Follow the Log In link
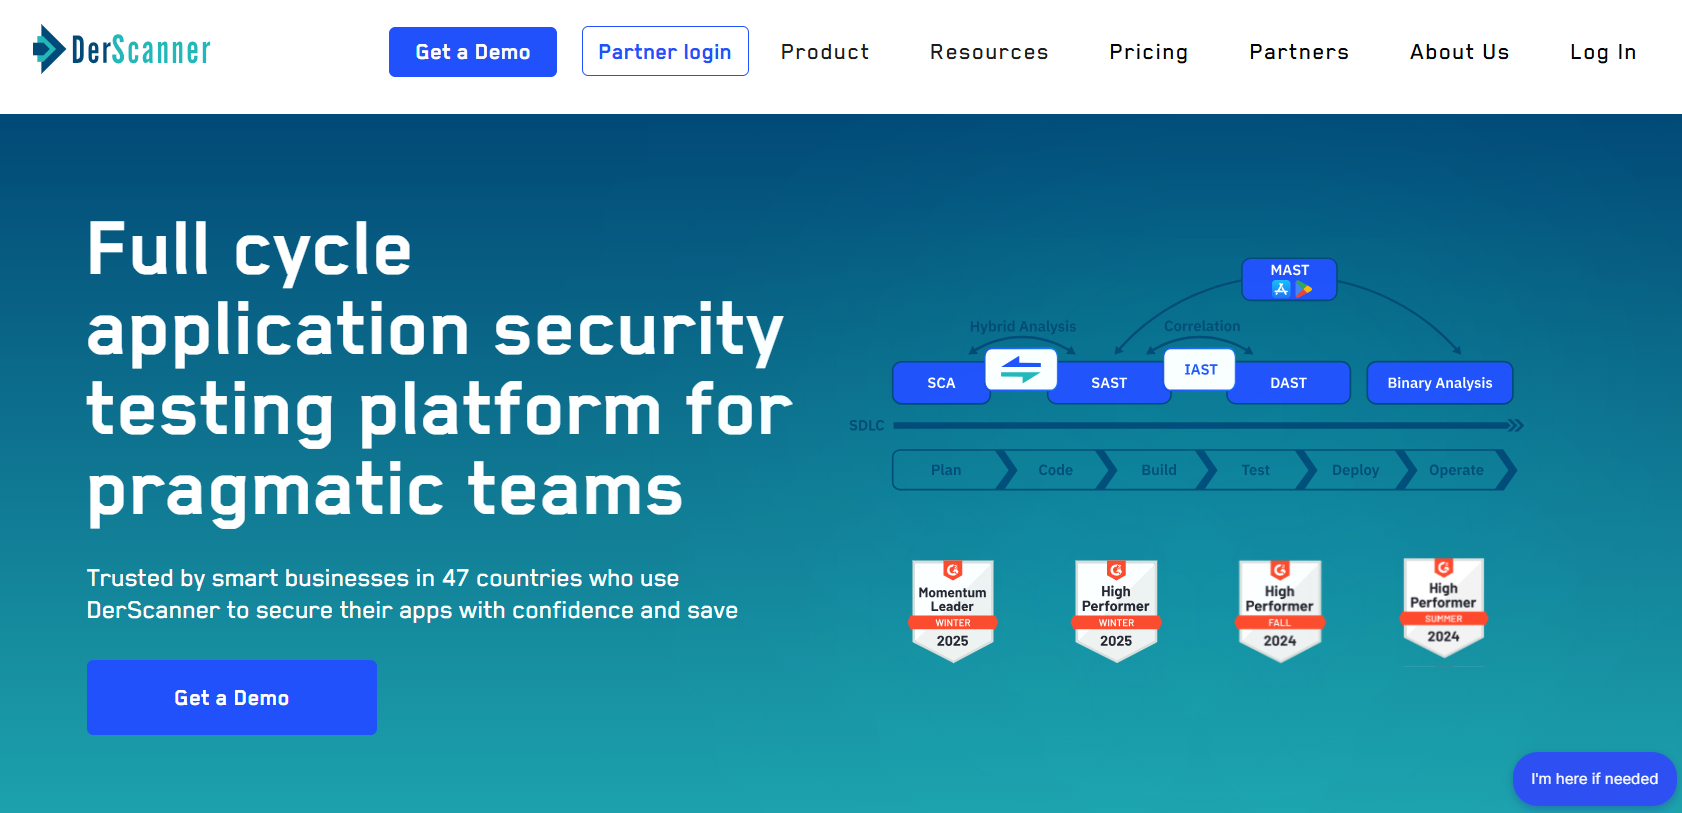Screen dimensions: 1682x813 (1602, 52)
